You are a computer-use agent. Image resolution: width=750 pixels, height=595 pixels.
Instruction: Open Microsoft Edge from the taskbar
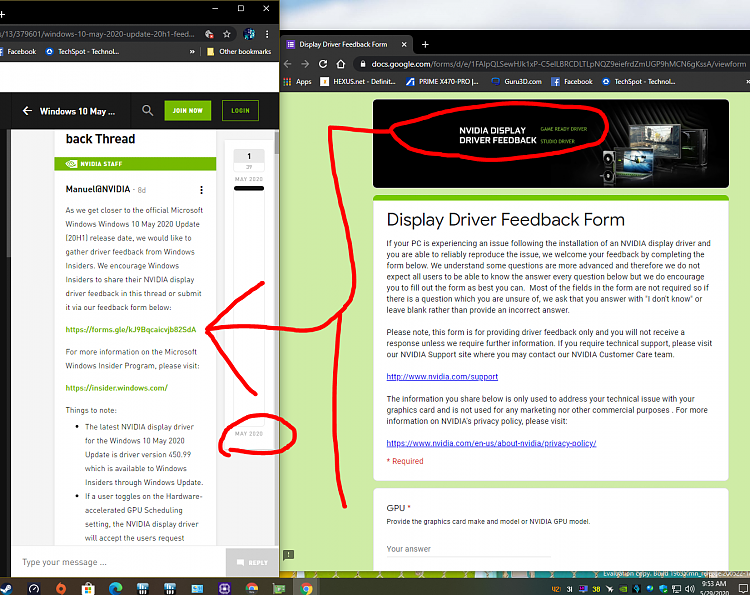[115, 589]
